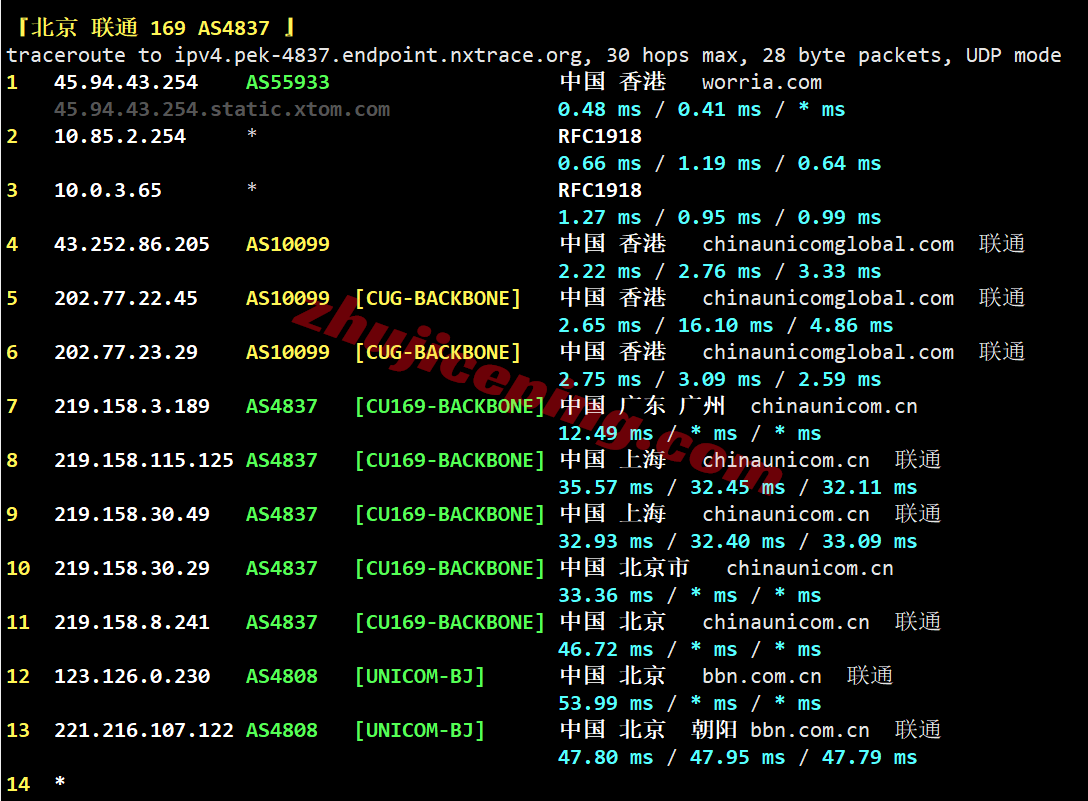Click IP 219.158.115.125
The width and height of the screenshot is (1088, 801).
(144, 461)
